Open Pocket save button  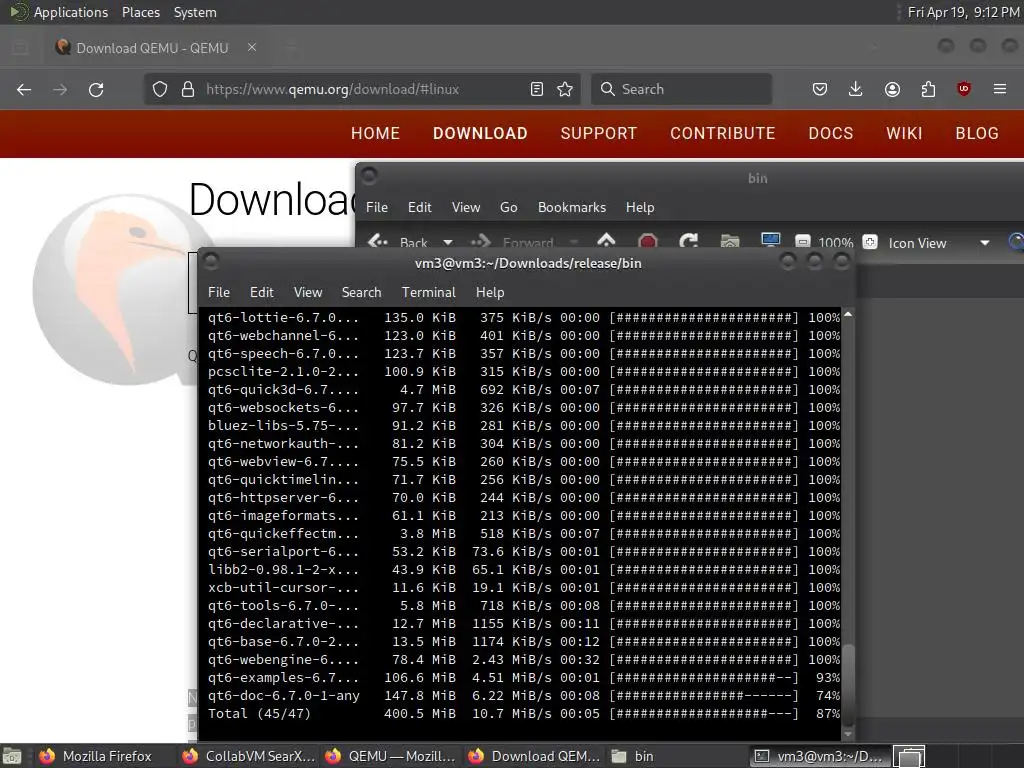(x=820, y=89)
